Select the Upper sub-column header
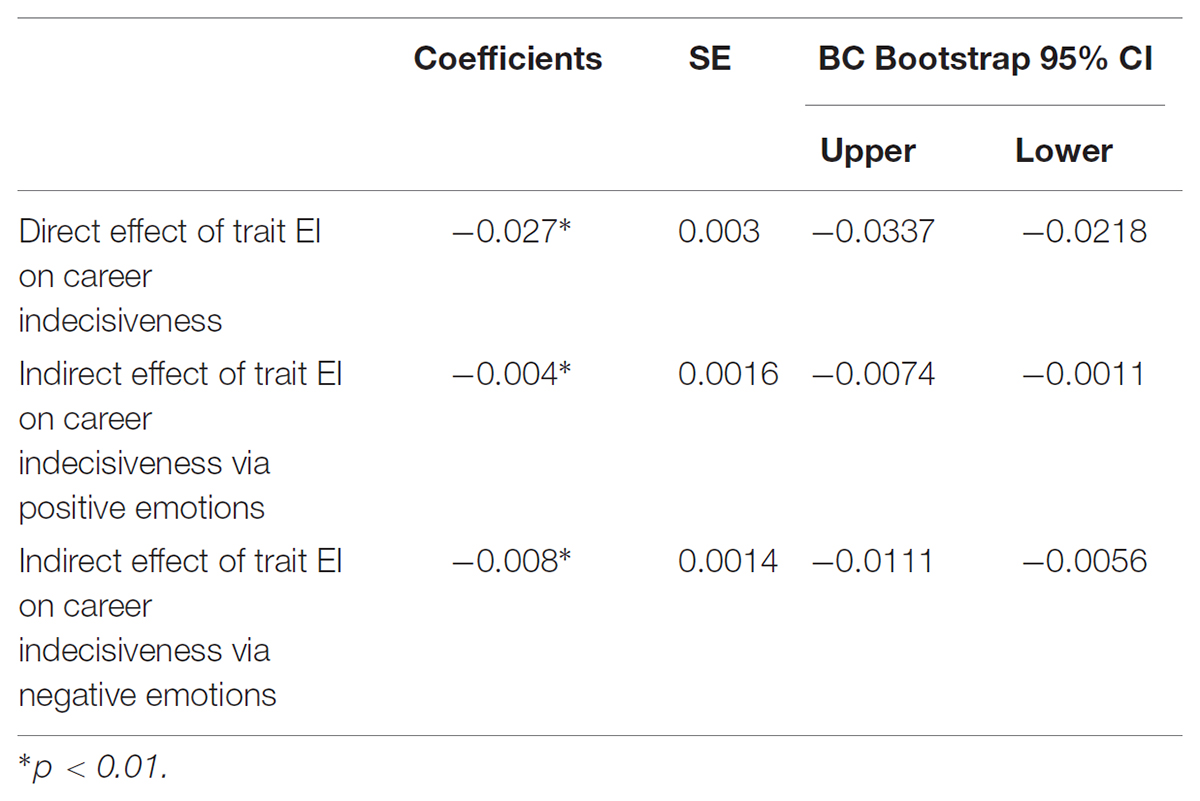The width and height of the screenshot is (1200, 801). point(868,151)
